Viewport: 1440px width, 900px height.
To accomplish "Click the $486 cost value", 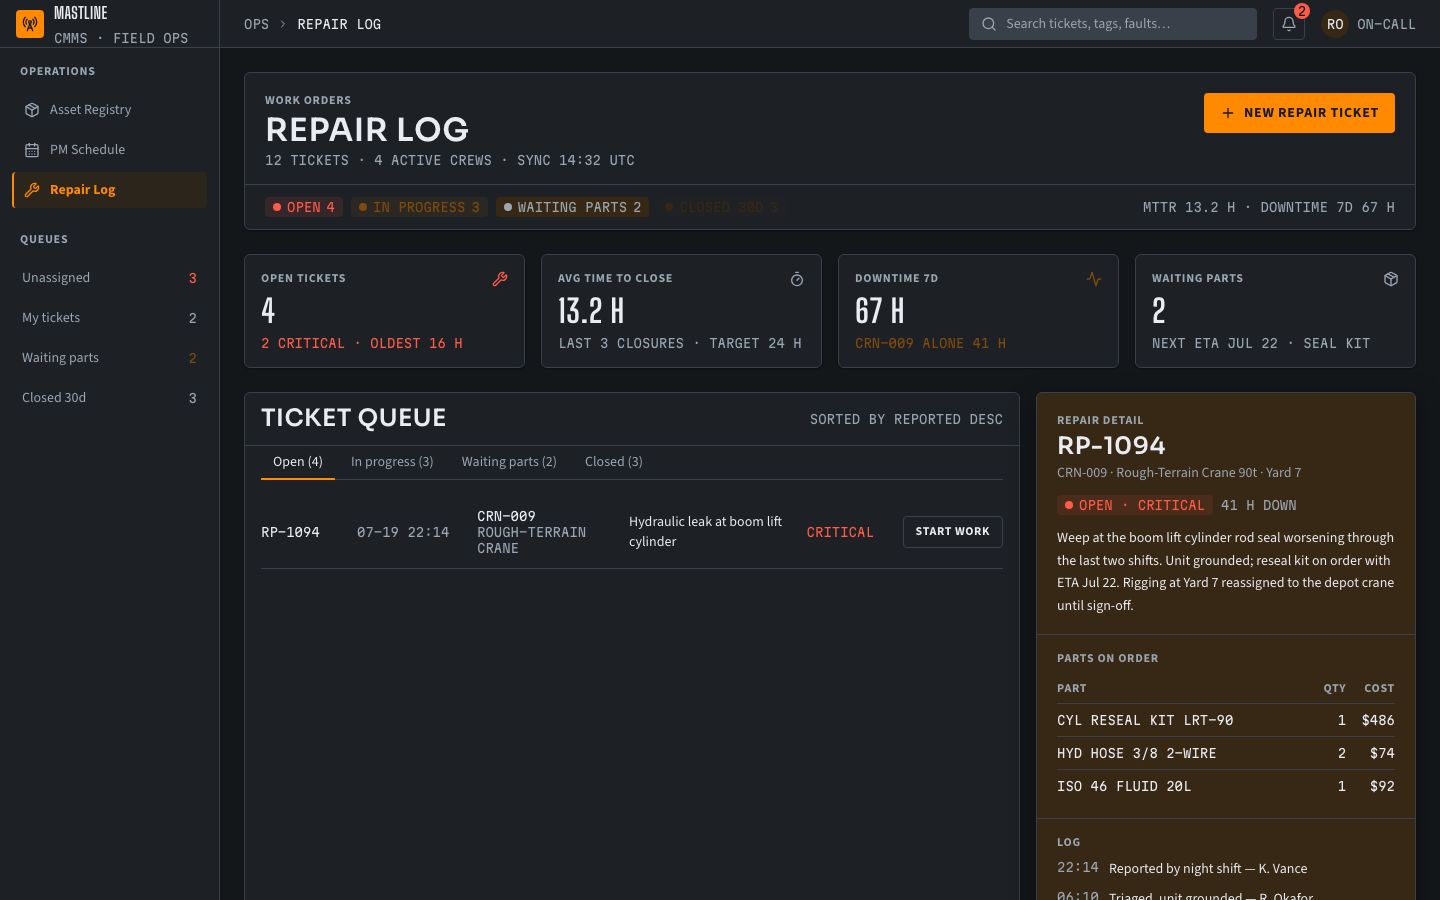I will 1378,720.
